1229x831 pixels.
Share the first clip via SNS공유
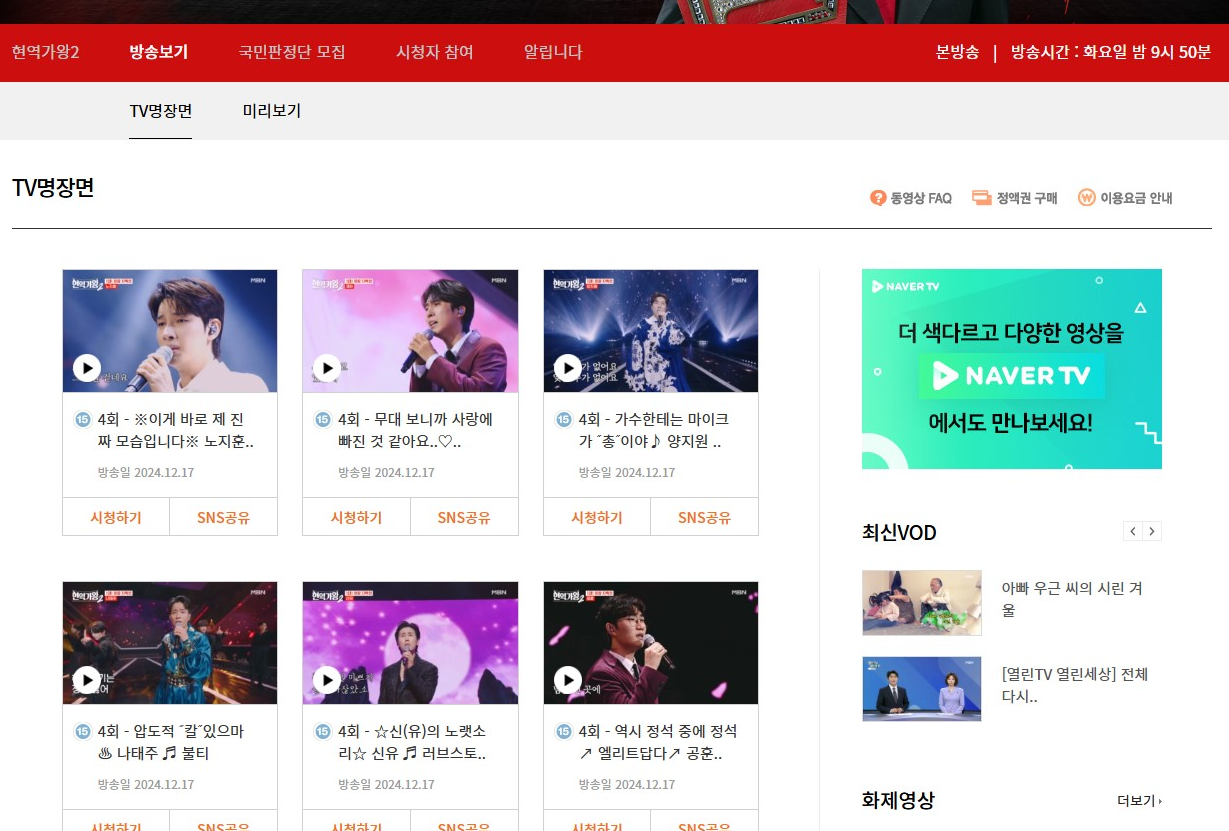223,516
